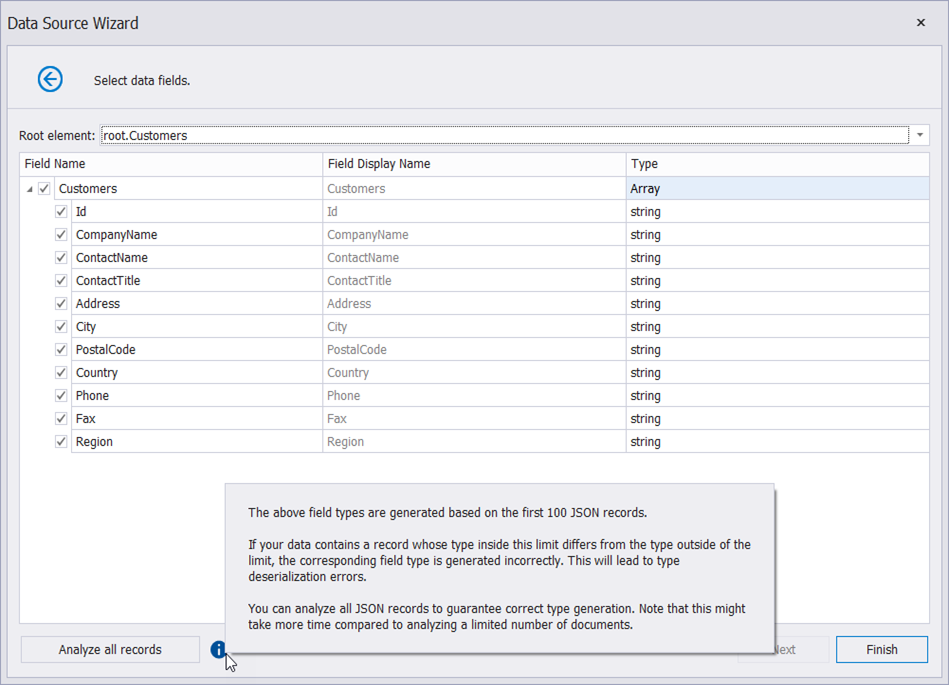Open the Root element dropdown
Image resolution: width=949 pixels, height=685 pixels.
(x=919, y=135)
